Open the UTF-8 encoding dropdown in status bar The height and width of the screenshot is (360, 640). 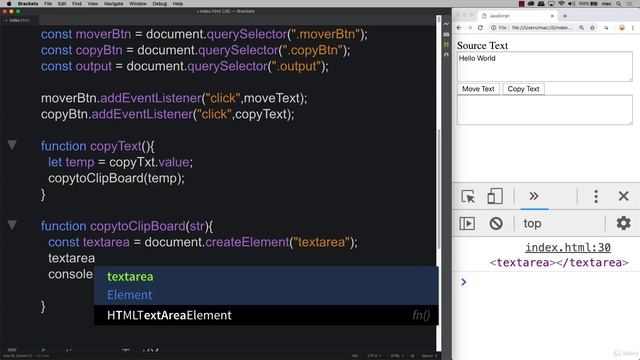[373, 356]
